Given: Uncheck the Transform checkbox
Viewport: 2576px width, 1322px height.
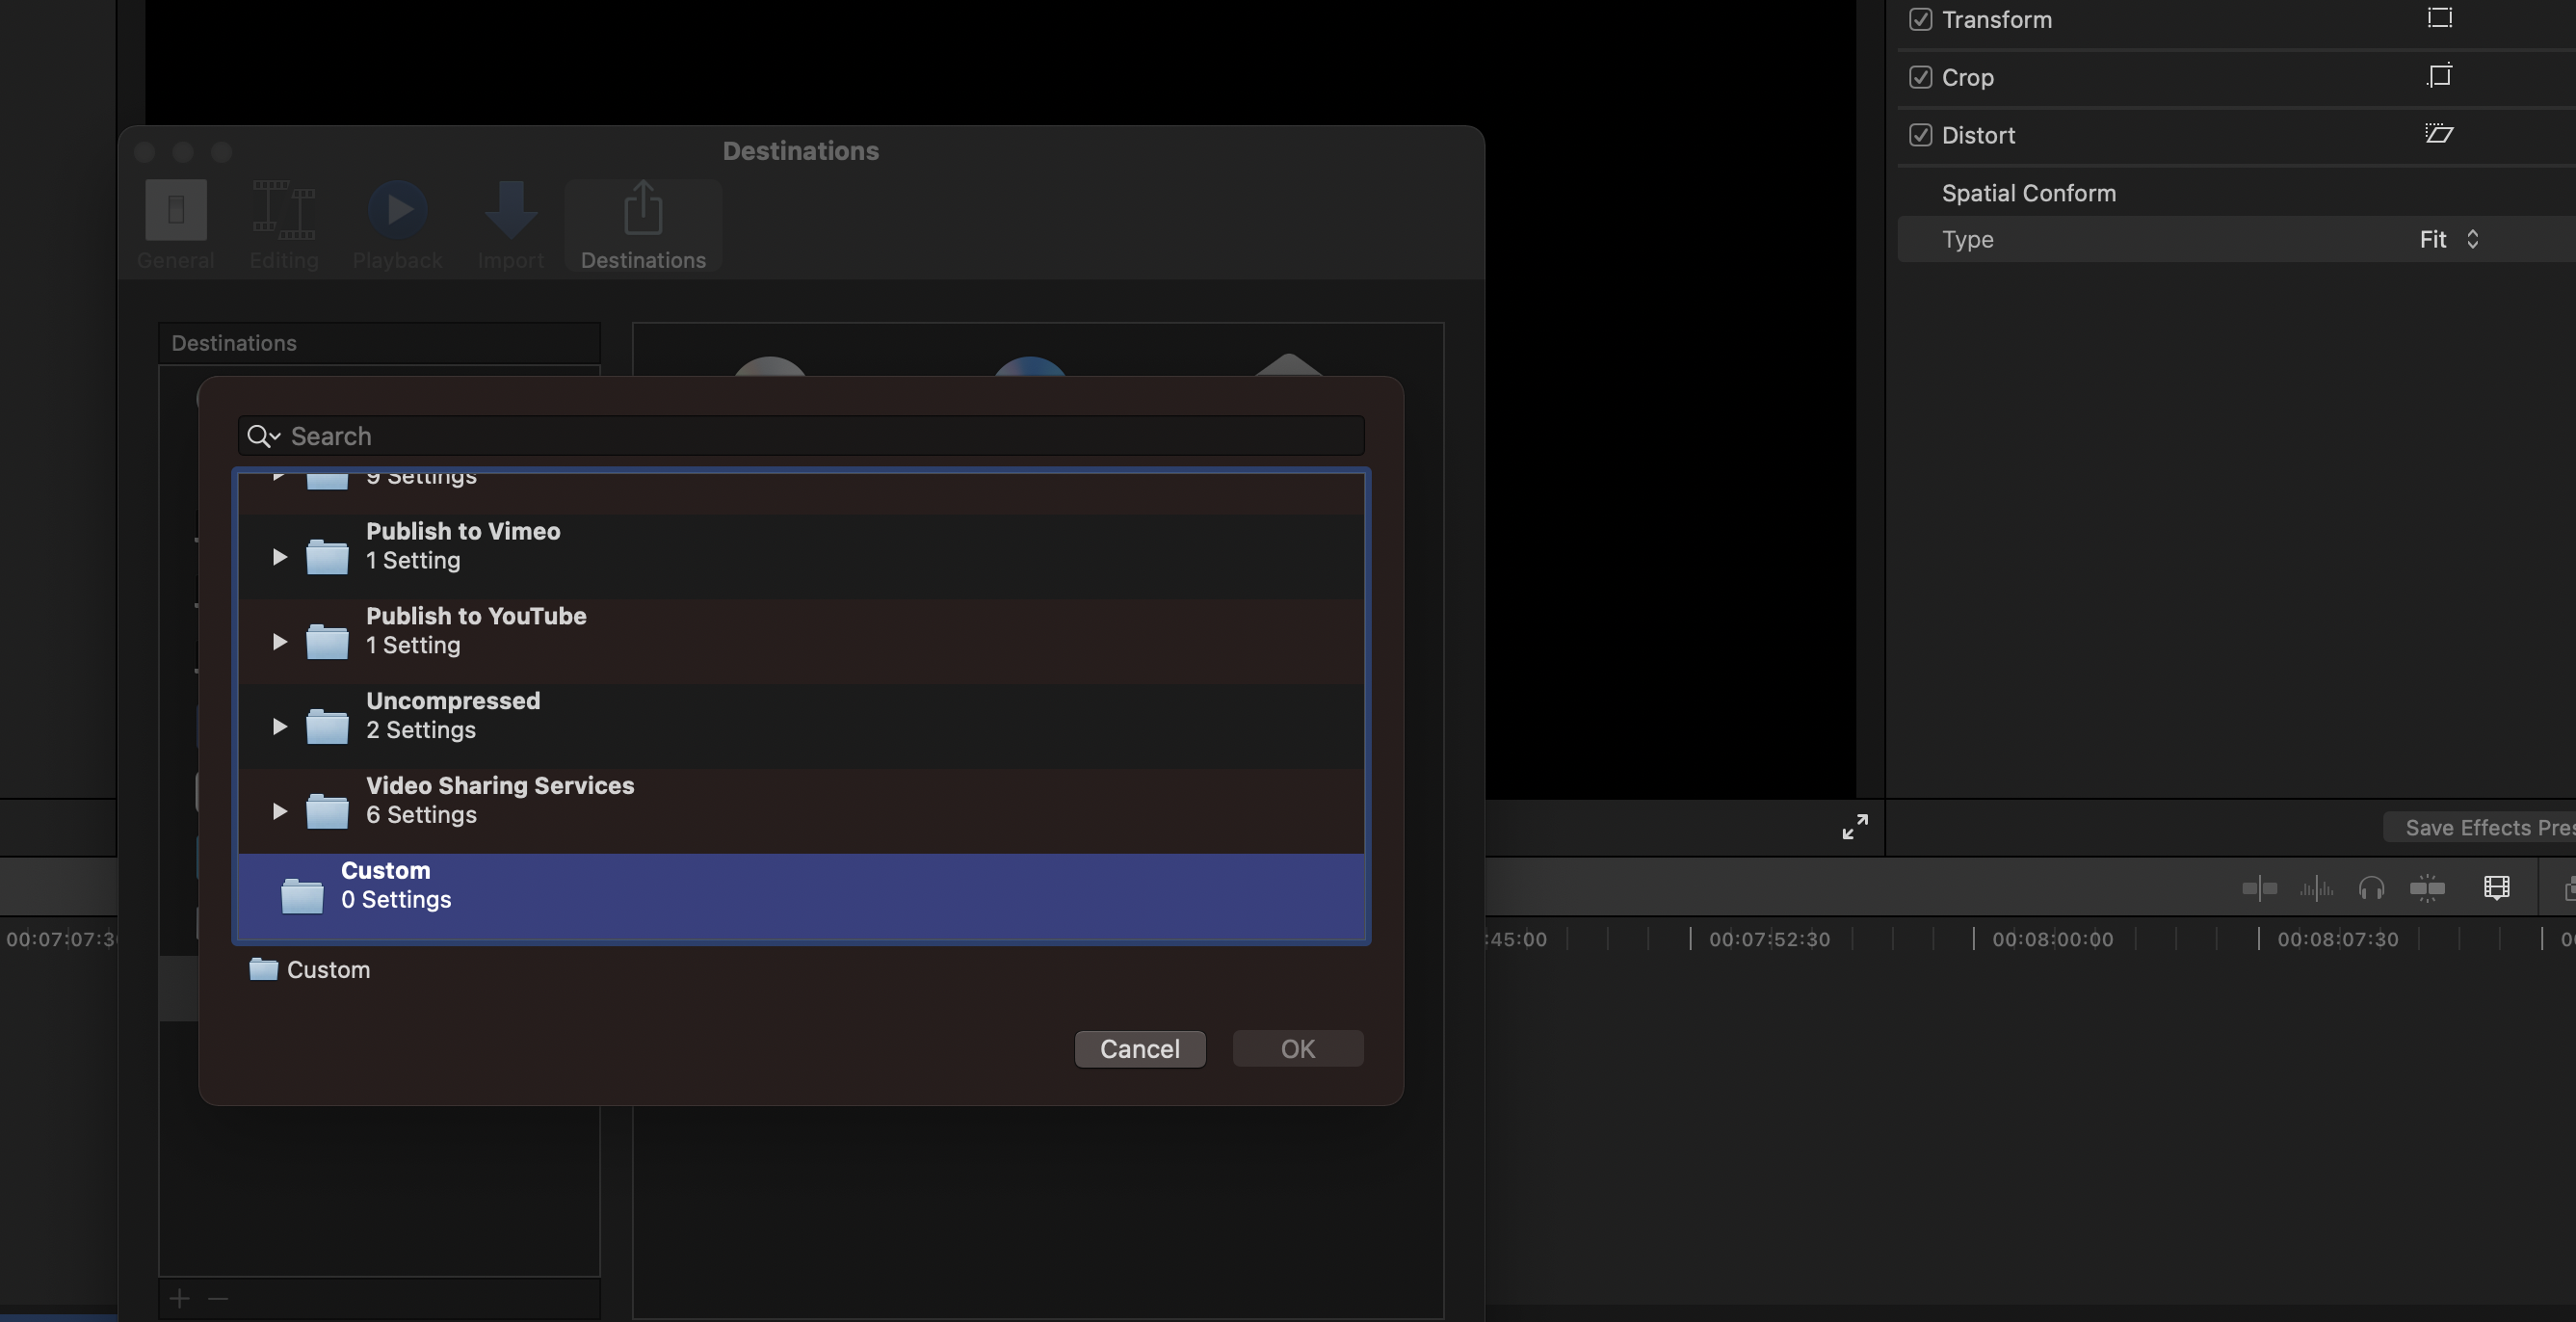Looking at the screenshot, I should tap(1920, 20).
